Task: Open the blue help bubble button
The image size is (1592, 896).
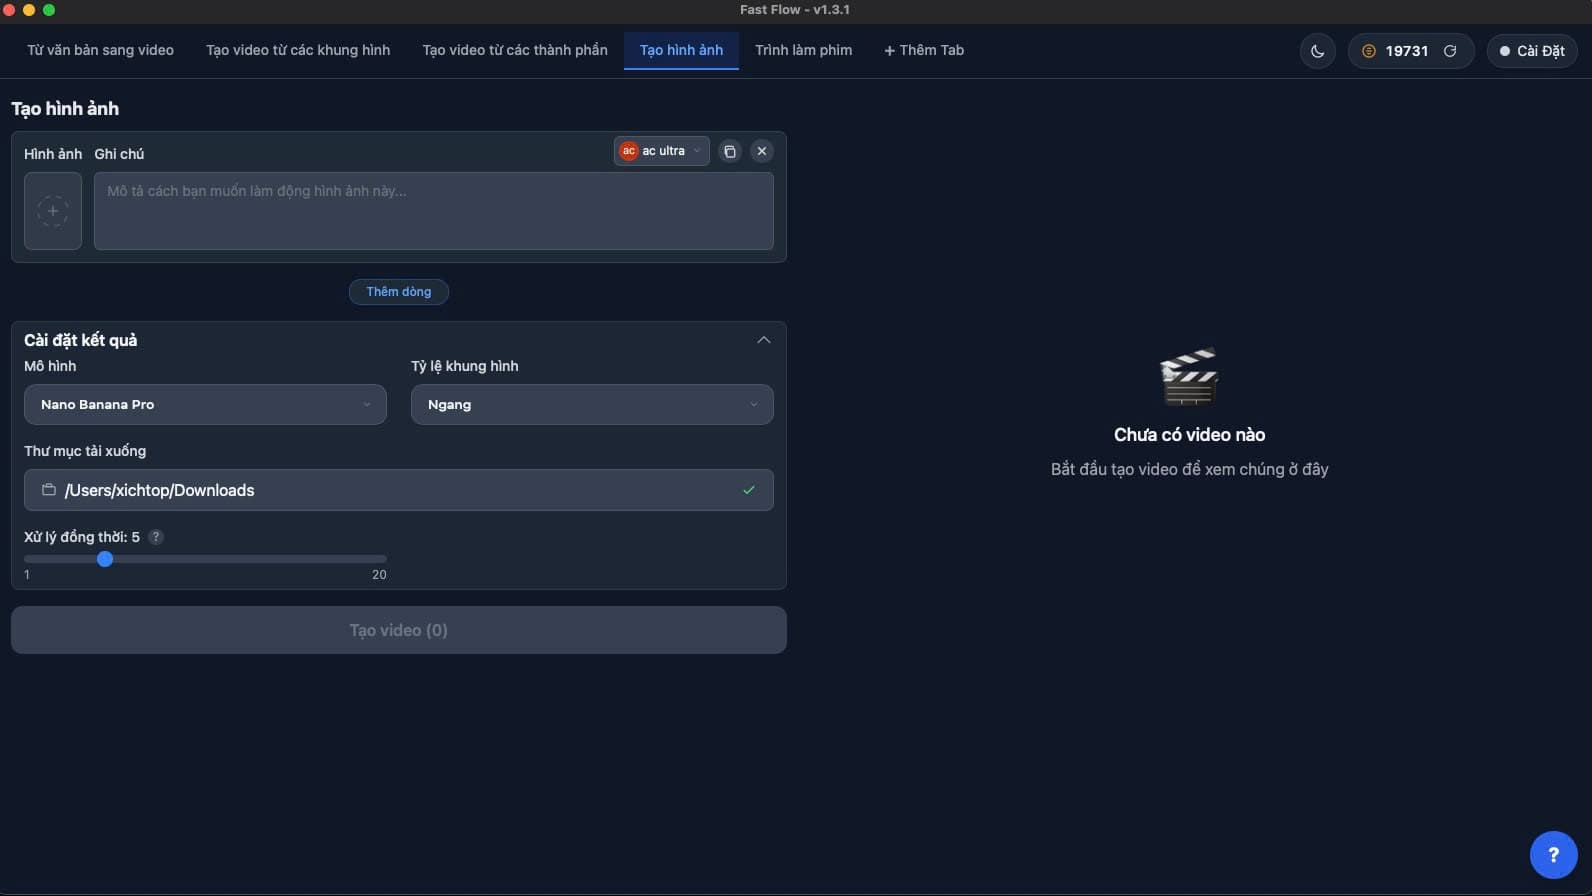Action: coord(1553,854)
